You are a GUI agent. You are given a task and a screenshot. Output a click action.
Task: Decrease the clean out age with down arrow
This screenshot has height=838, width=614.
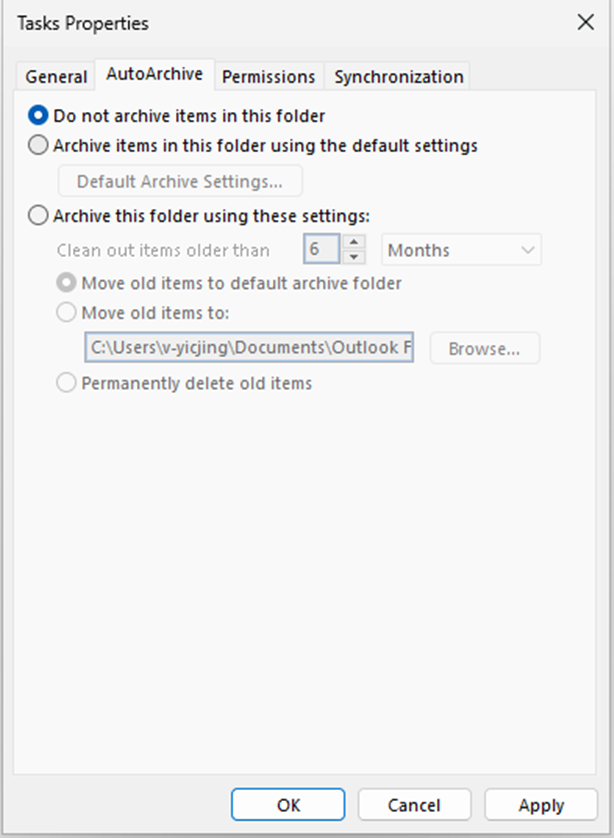(352, 256)
